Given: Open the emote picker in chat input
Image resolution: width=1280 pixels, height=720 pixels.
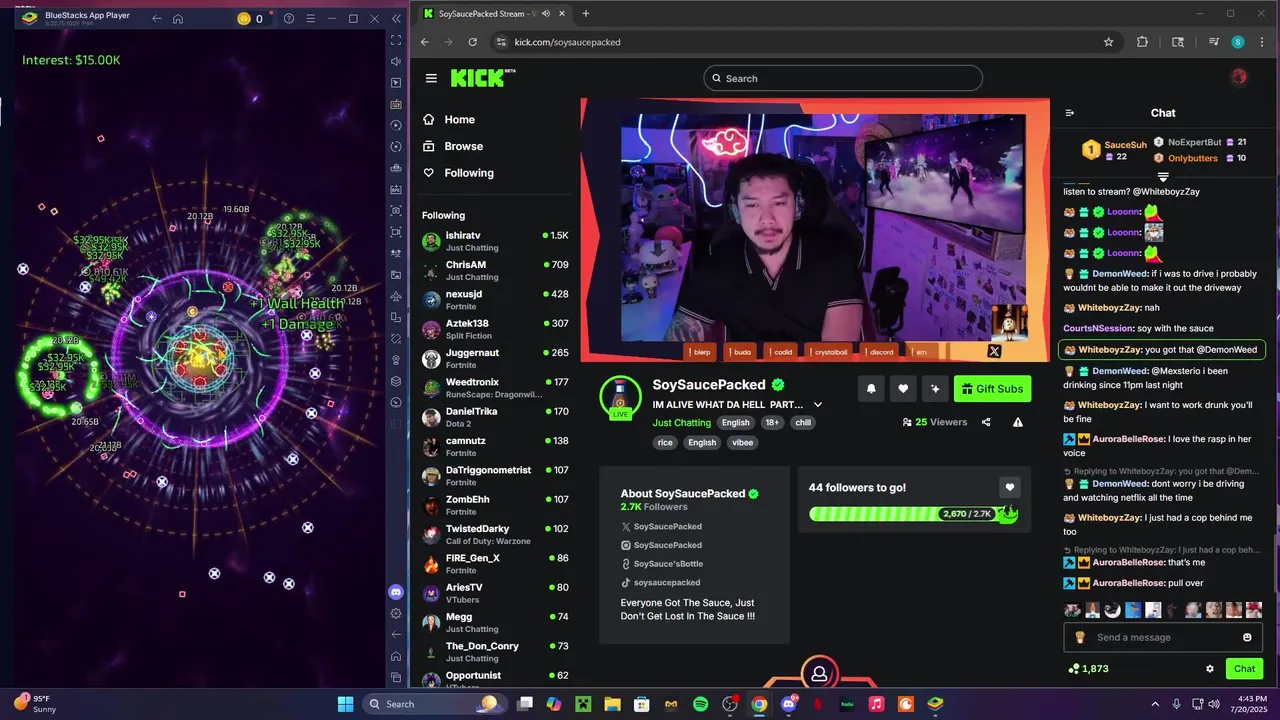Looking at the screenshot, I should [1247, 637].
